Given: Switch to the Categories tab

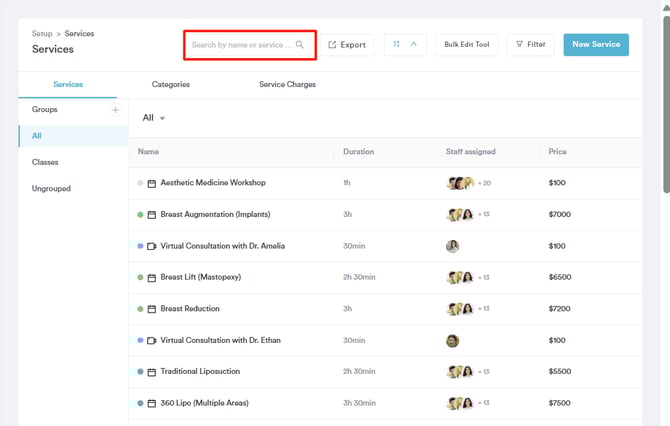Looking at the screenshot, I should (x=171, y=85).
